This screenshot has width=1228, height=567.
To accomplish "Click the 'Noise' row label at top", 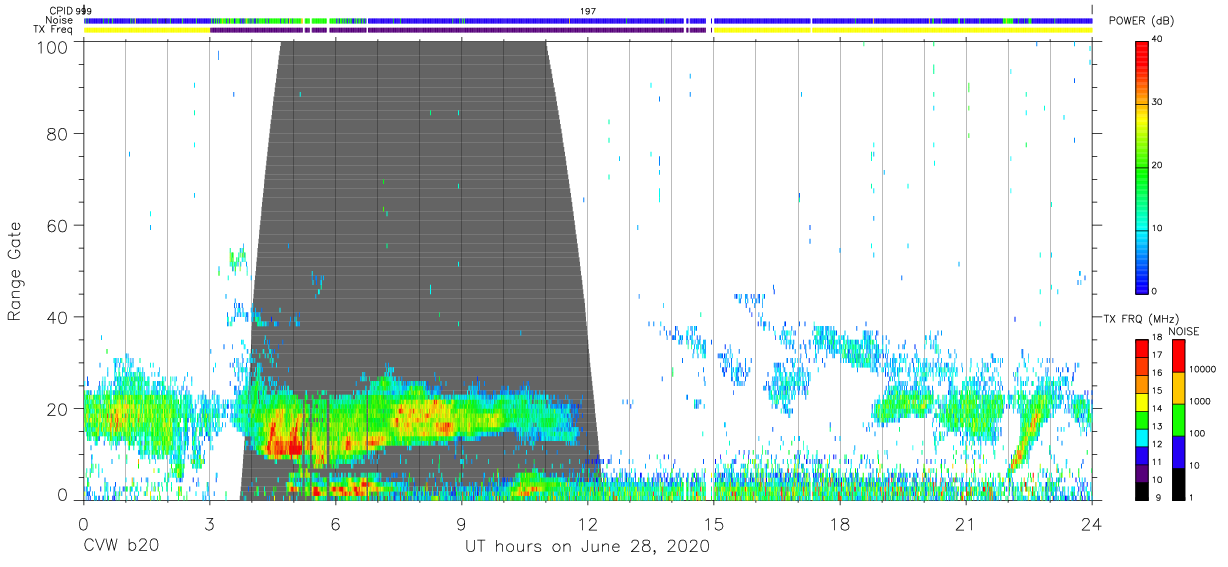I will coord(58,20).
